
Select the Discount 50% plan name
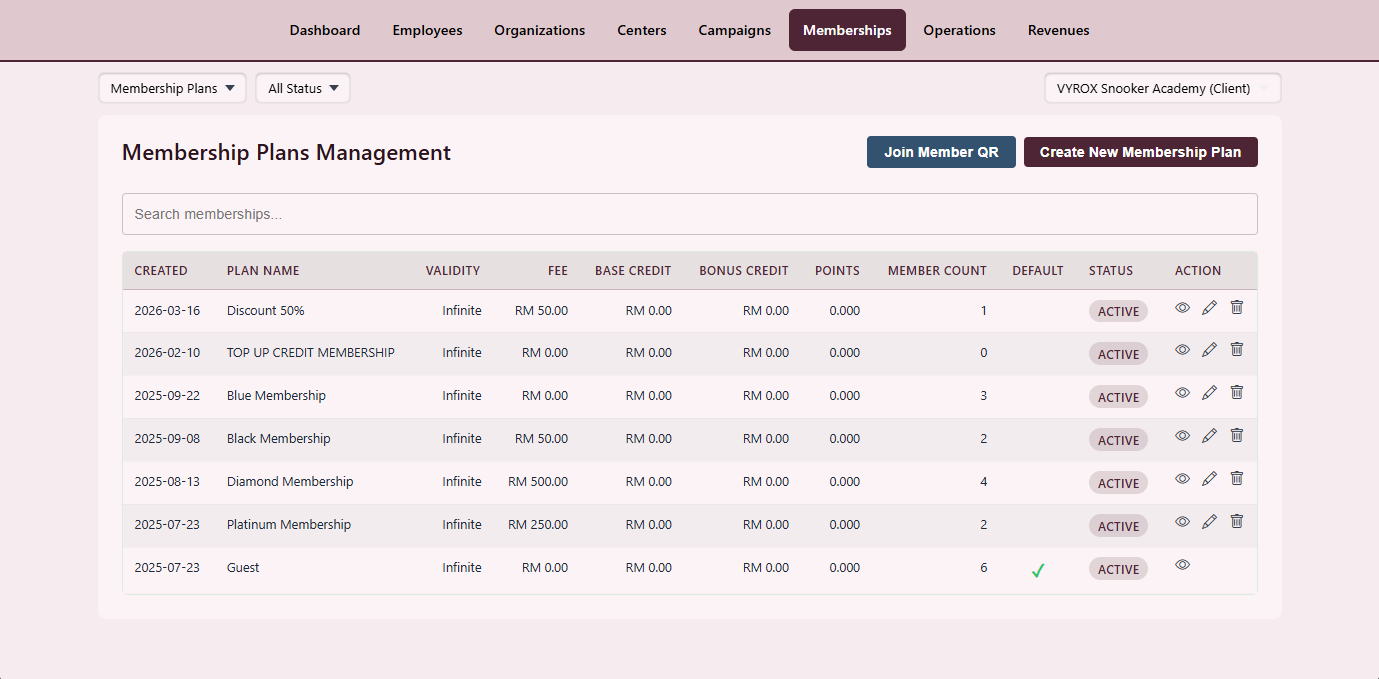[266, 311]
